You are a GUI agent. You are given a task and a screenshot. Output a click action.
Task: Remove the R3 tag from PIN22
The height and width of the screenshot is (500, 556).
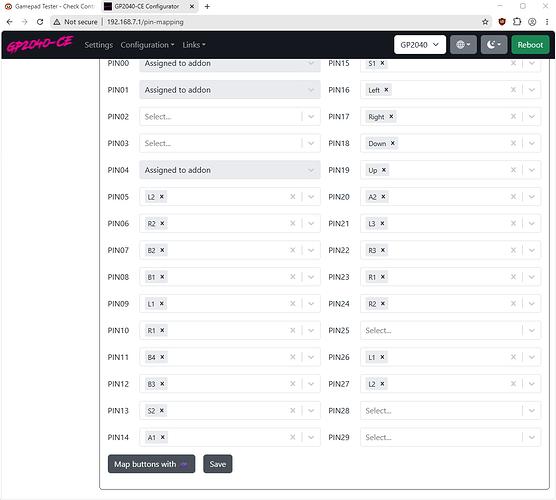tap(383, 250)
